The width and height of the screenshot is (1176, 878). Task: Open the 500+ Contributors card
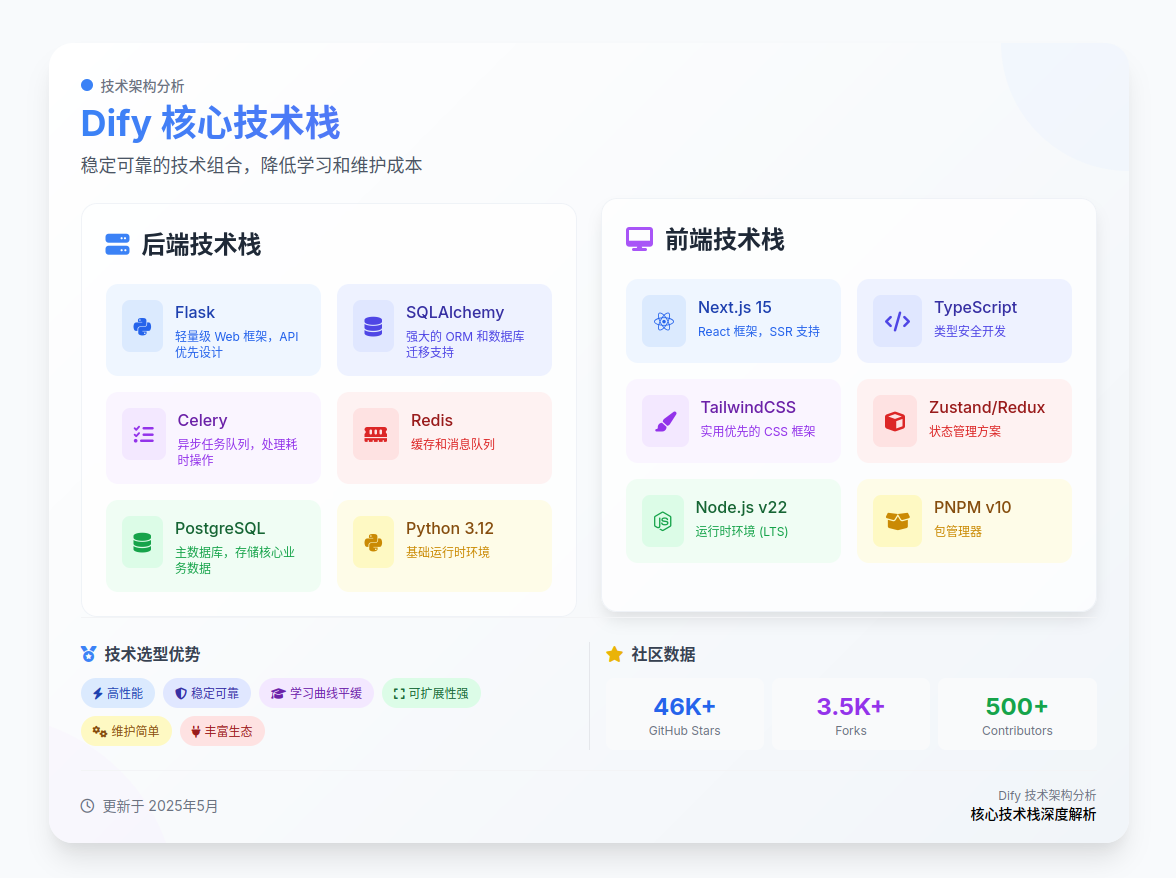1018,714
